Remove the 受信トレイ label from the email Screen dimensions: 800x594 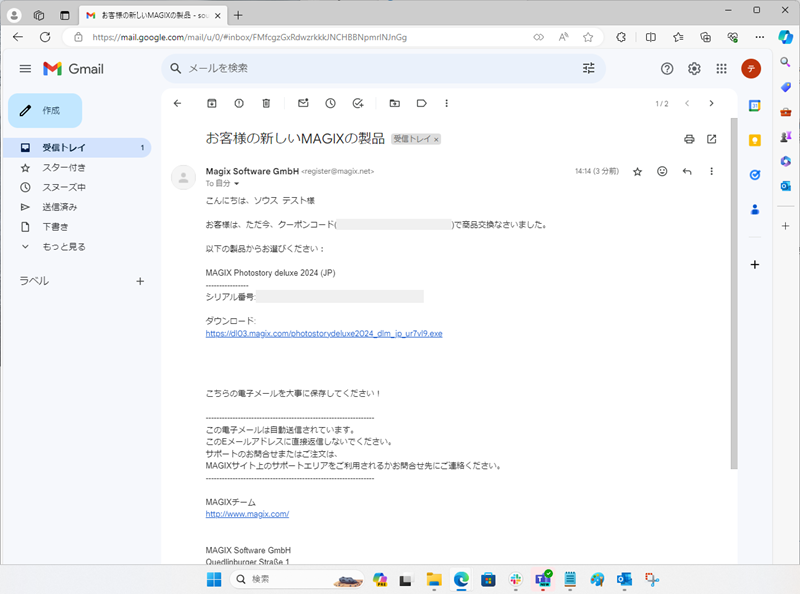[x=436, y=139]
